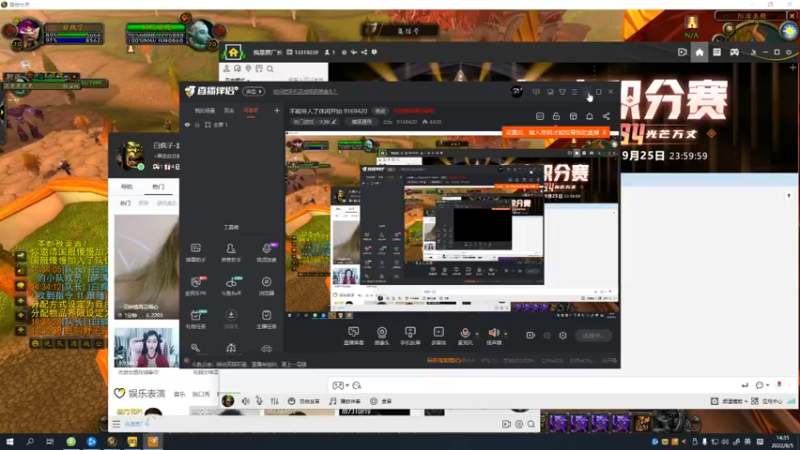Select the 热门 tab in the browser window
The height and width of the screenshot is (450, 800).
(x=158, y=187)
